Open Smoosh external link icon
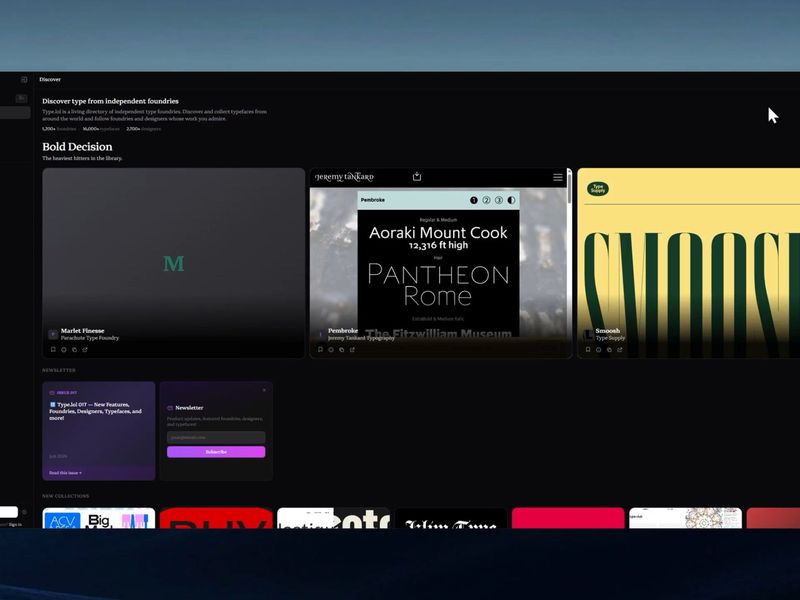The image size is (800, 600). click(x=620, y=349)
